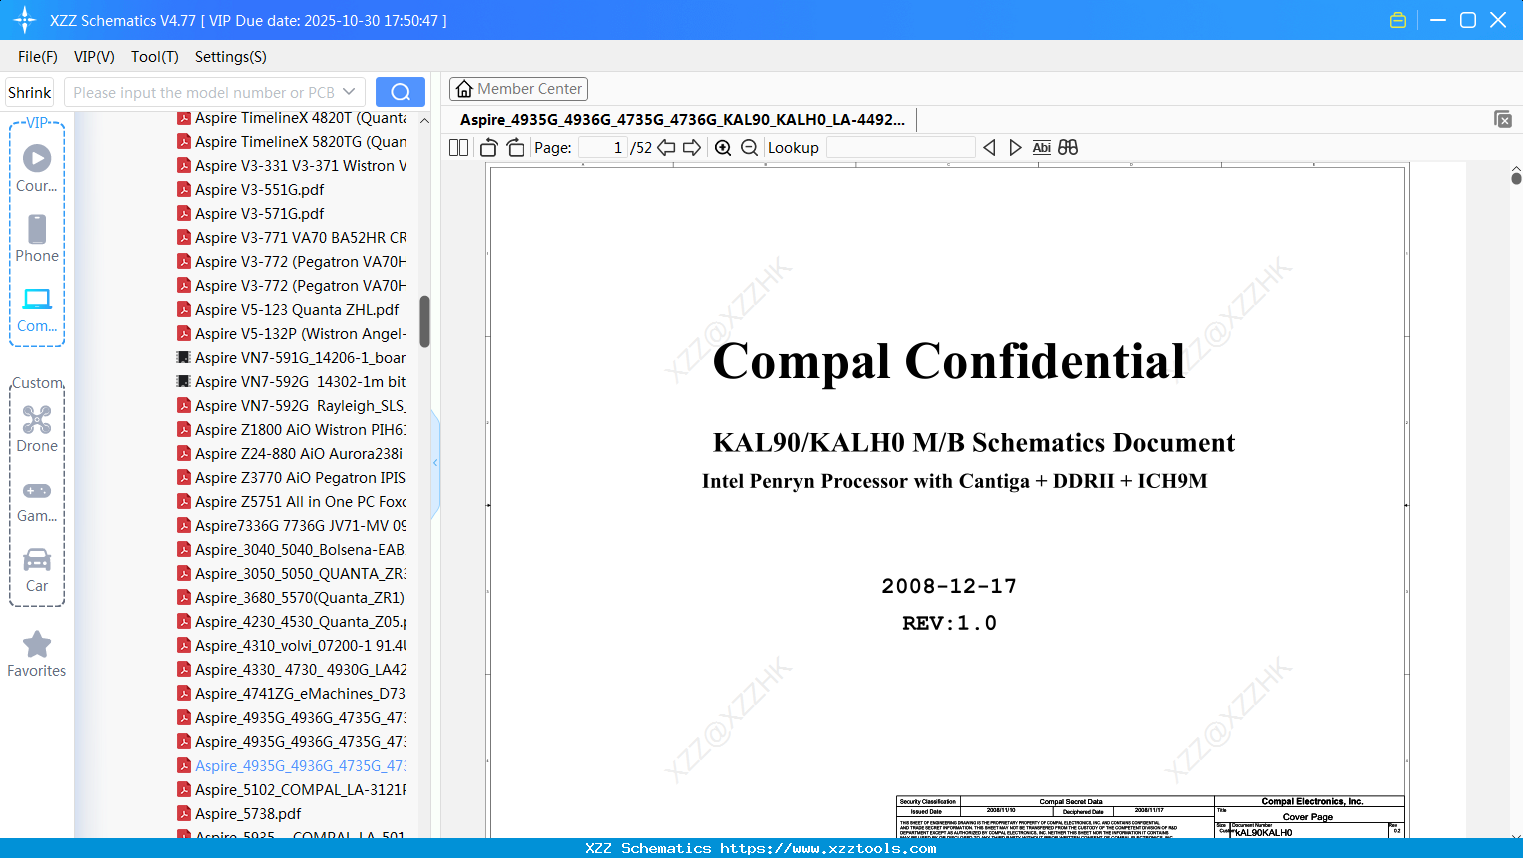Screen dimensions: 1523x858
Task: Collapse the file list panel with the side handle
Action: 435,463
